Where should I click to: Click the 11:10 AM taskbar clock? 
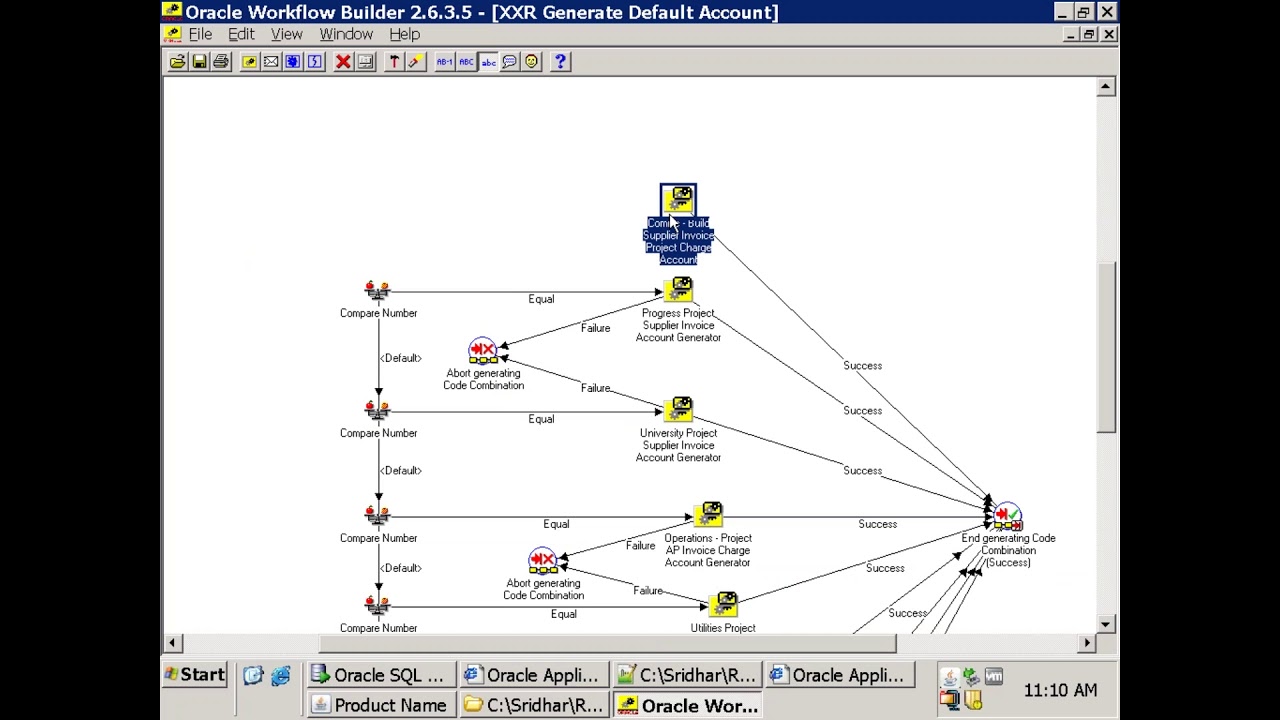[1060, 690]
